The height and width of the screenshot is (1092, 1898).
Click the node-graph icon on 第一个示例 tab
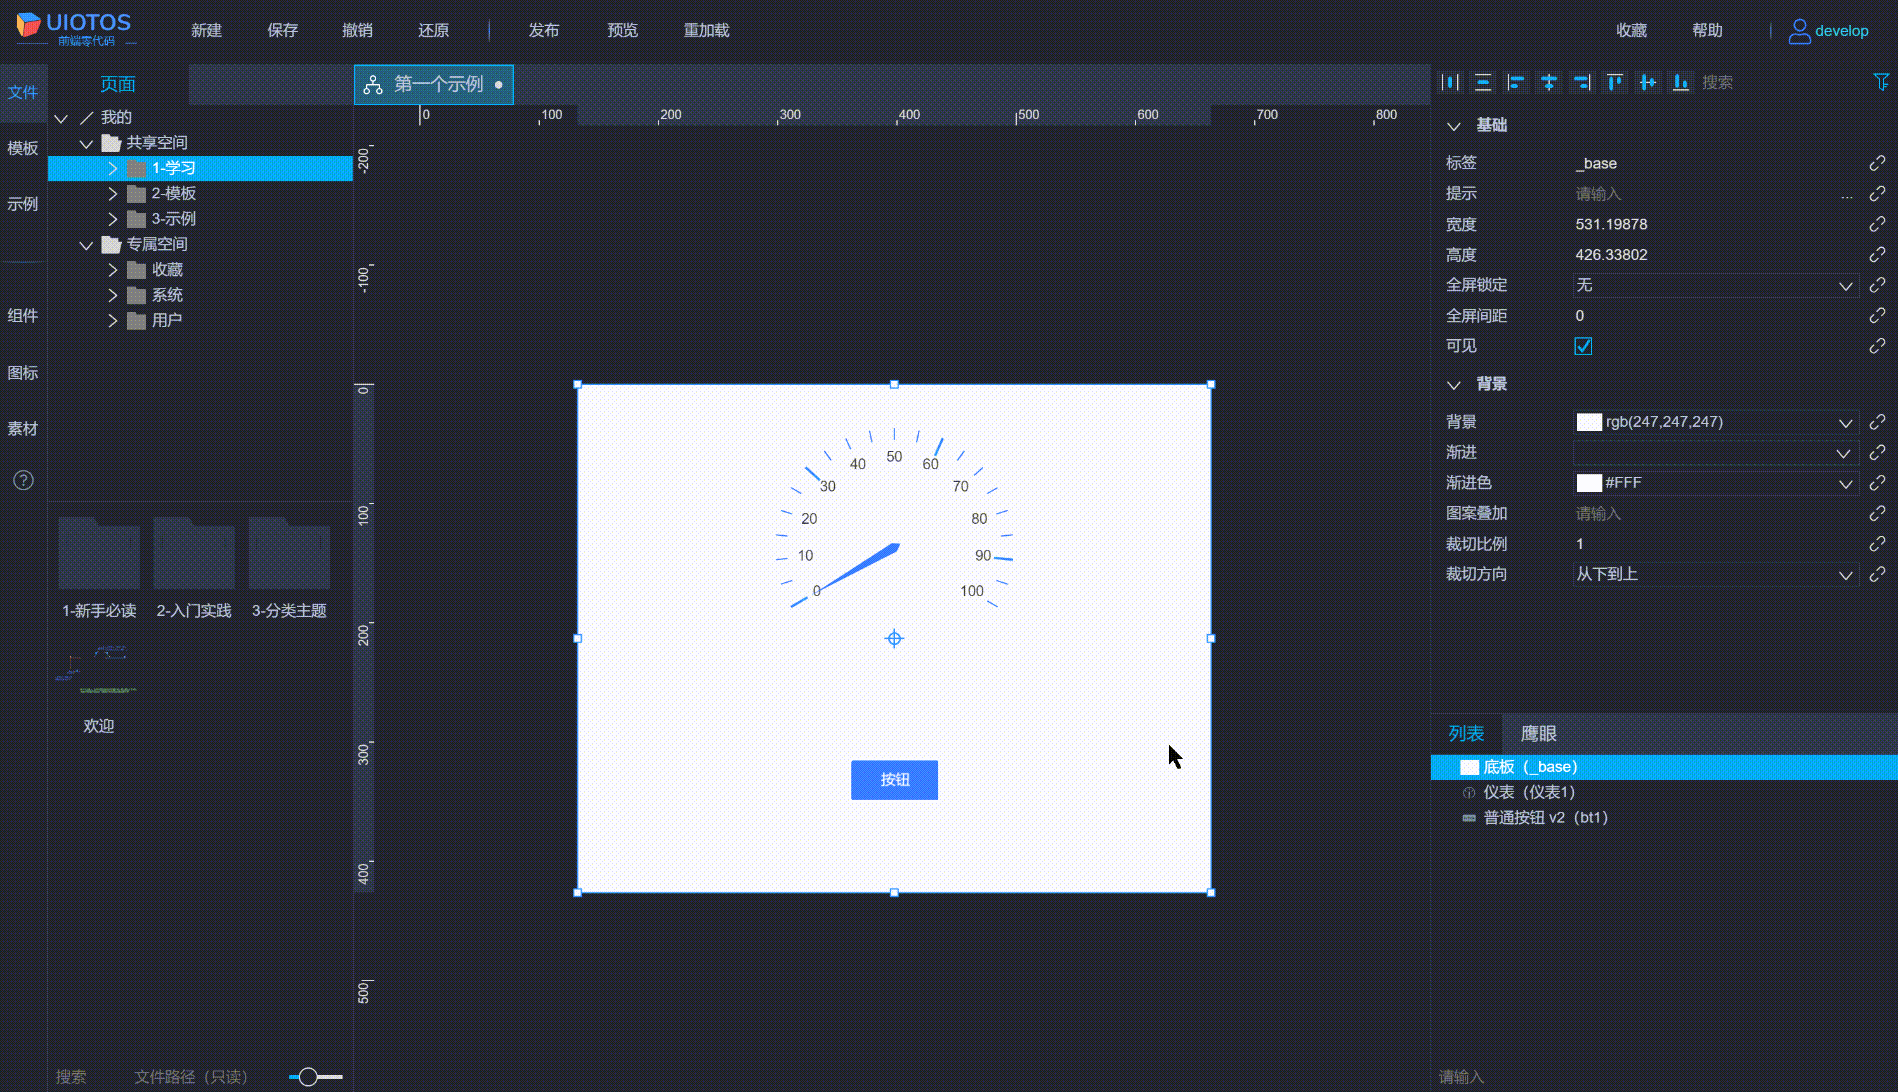point(374,84)
